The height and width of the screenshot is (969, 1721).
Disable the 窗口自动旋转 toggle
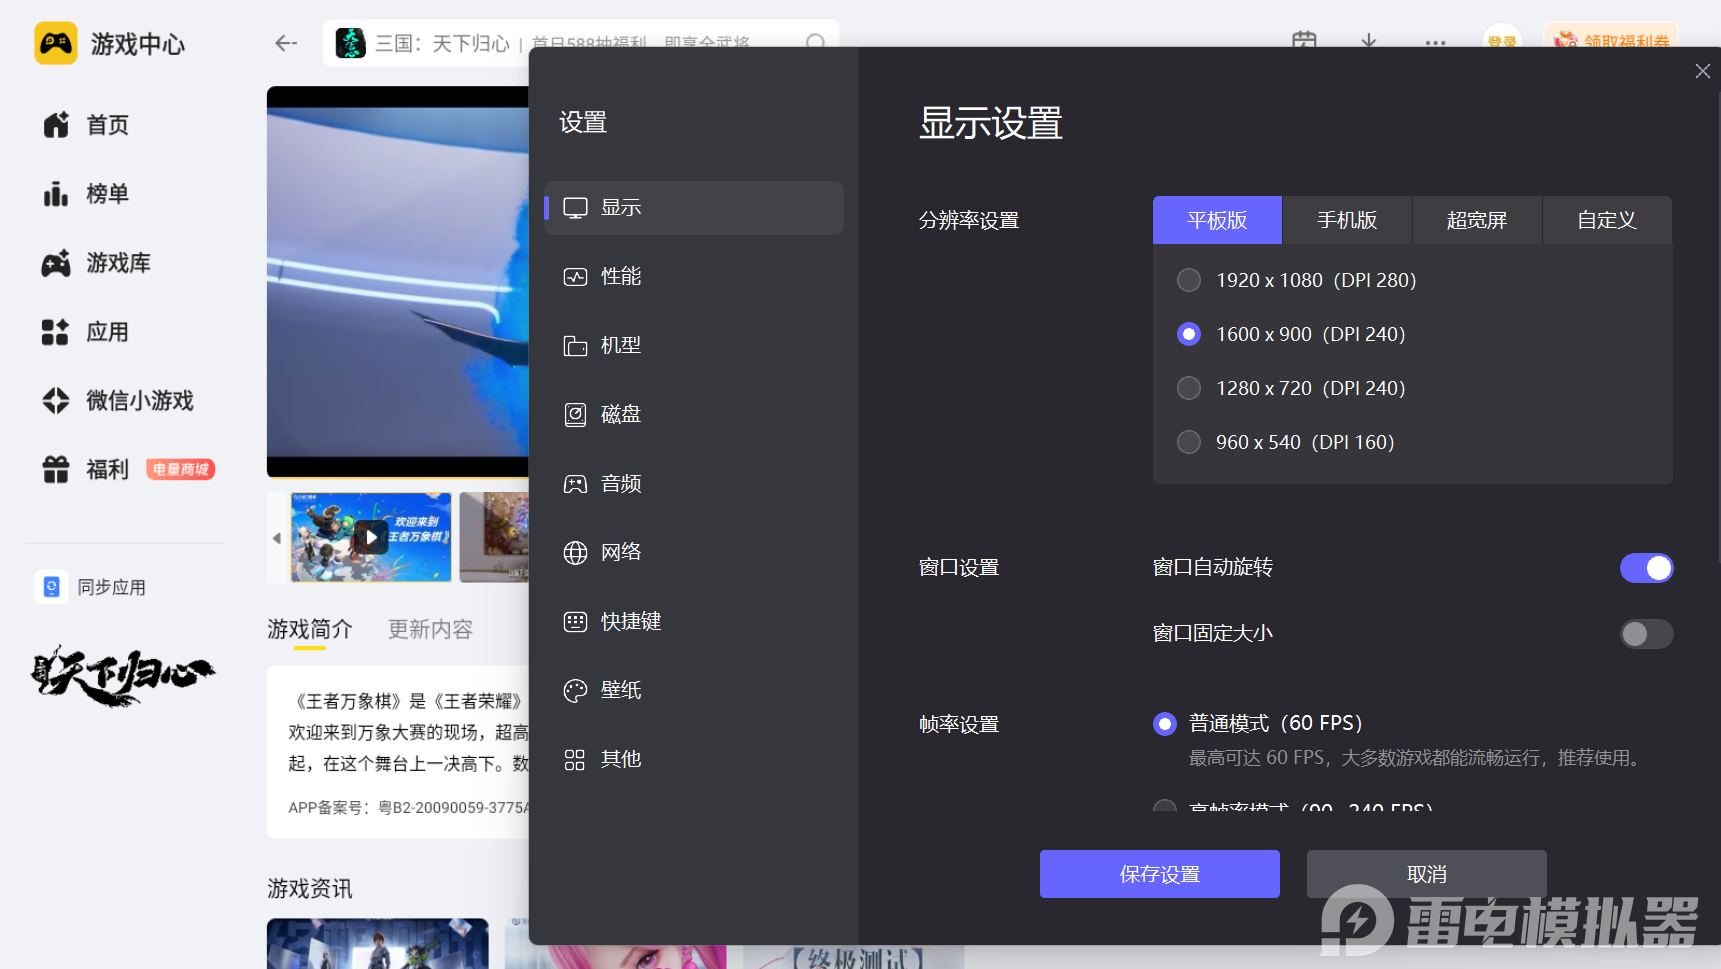coord(1645,568)
